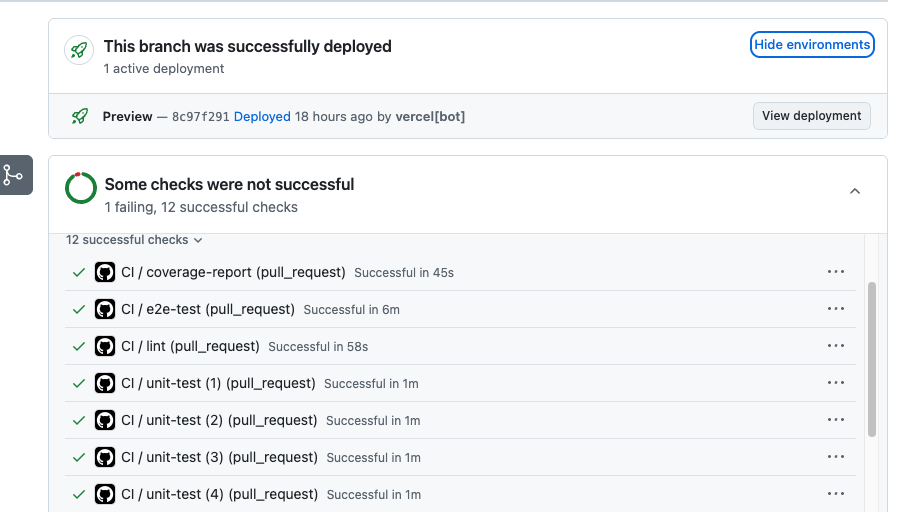Image resolution: width=909 pixels, height=512 pixels.
Task: Open the three-dot menu for e2e-test
Action: point(836,309)
